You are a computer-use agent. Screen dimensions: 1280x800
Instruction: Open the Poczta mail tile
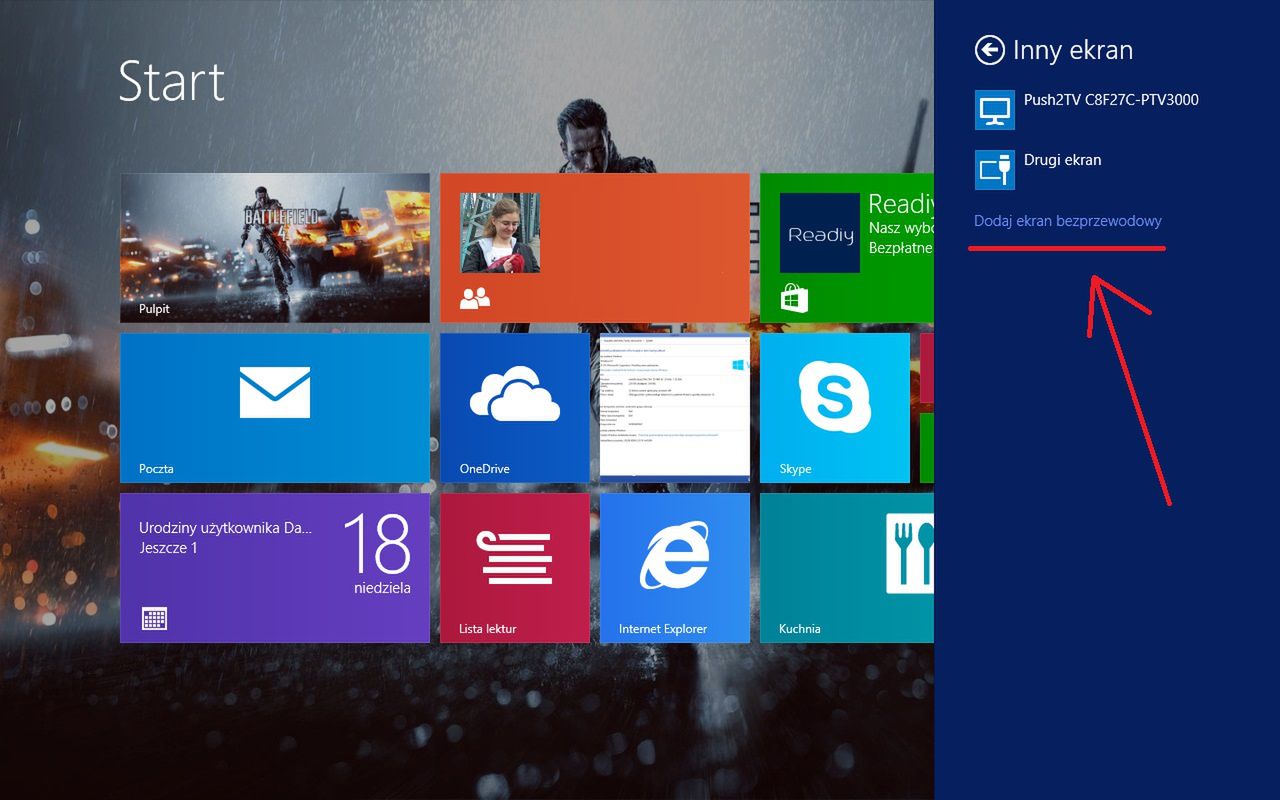tap(275, 408)
